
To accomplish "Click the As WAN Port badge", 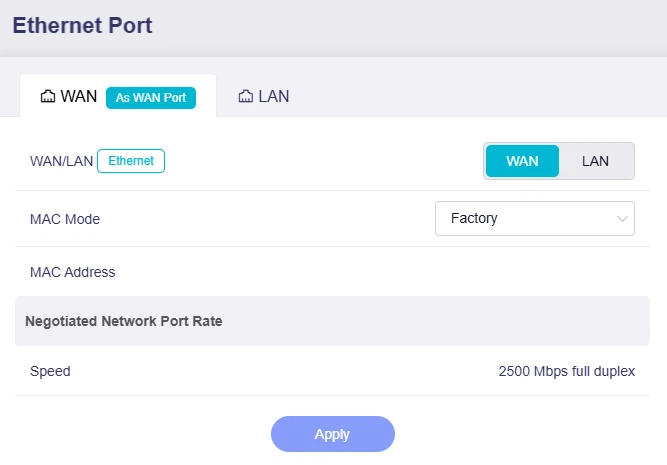I will point(151,98).
